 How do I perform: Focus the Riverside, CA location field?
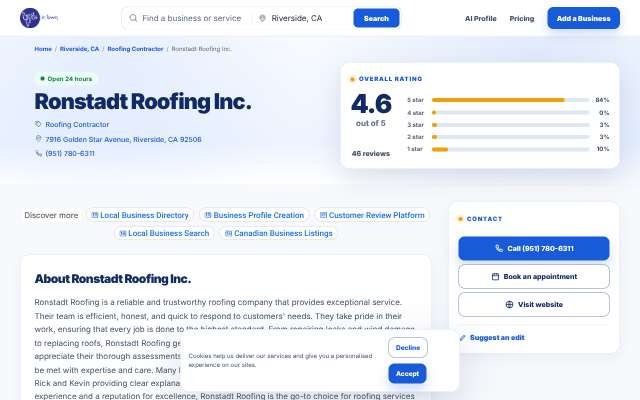[x=308, y=18]
